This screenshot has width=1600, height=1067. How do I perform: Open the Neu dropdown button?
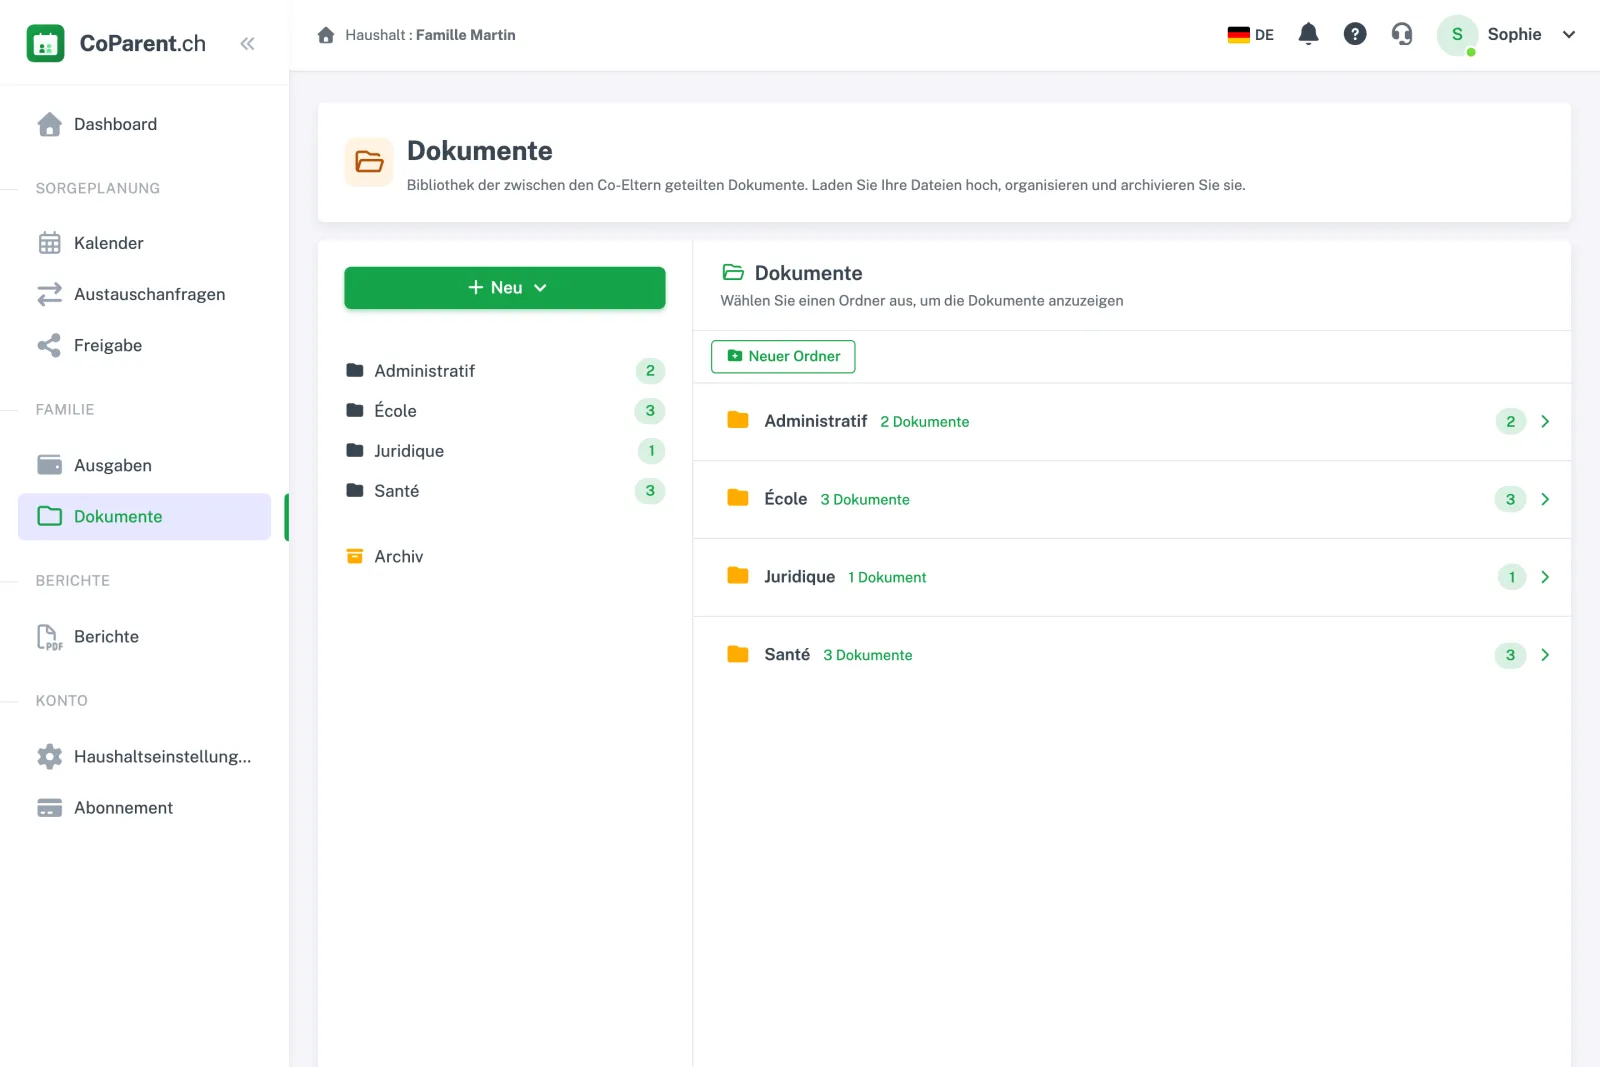tap(505, 288)
